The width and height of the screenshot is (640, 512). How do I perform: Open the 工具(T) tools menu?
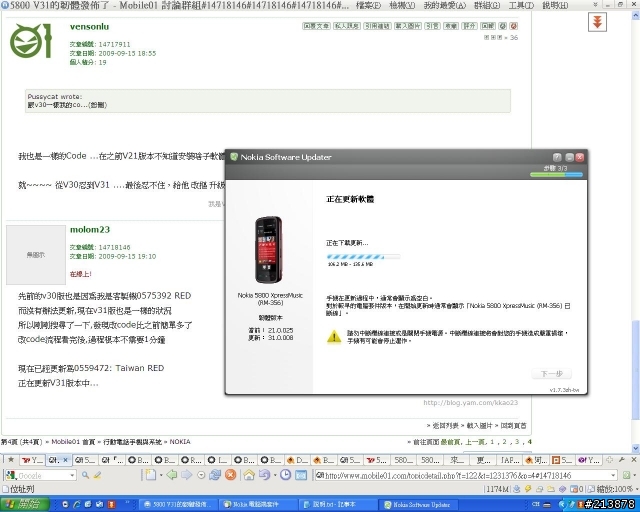pyautogui.click(x=521, y=6)
